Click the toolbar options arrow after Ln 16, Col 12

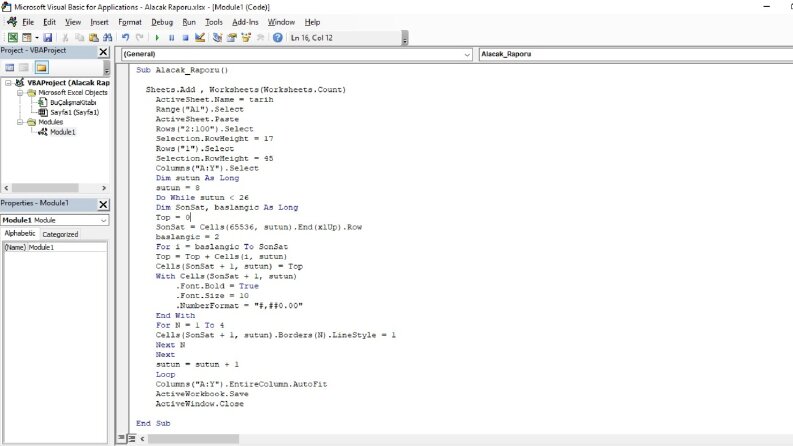[405, 38]
